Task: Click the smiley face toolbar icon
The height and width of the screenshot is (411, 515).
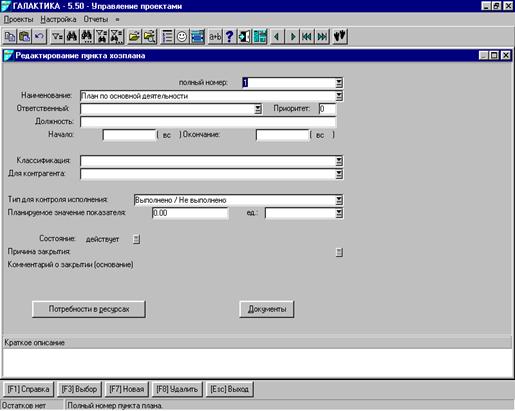Action: [182, 36]
